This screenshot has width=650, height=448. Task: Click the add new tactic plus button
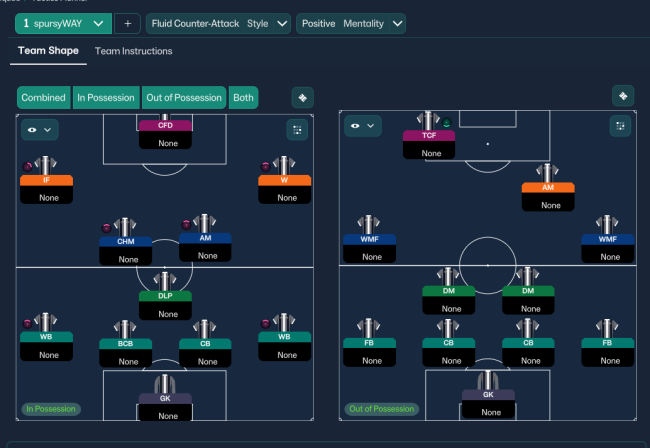(x=128, y=23)
